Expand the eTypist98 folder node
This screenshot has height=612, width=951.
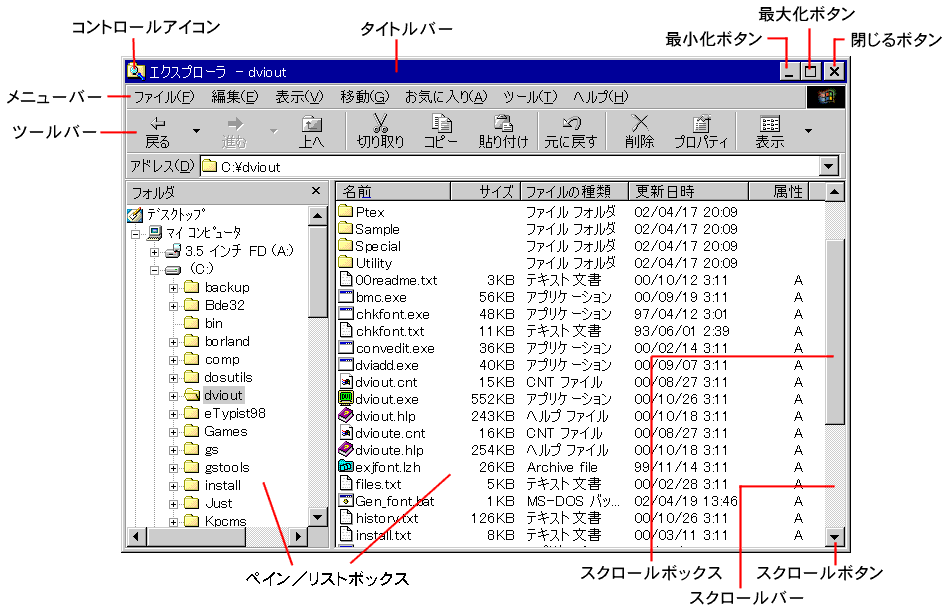coord(173,414)
